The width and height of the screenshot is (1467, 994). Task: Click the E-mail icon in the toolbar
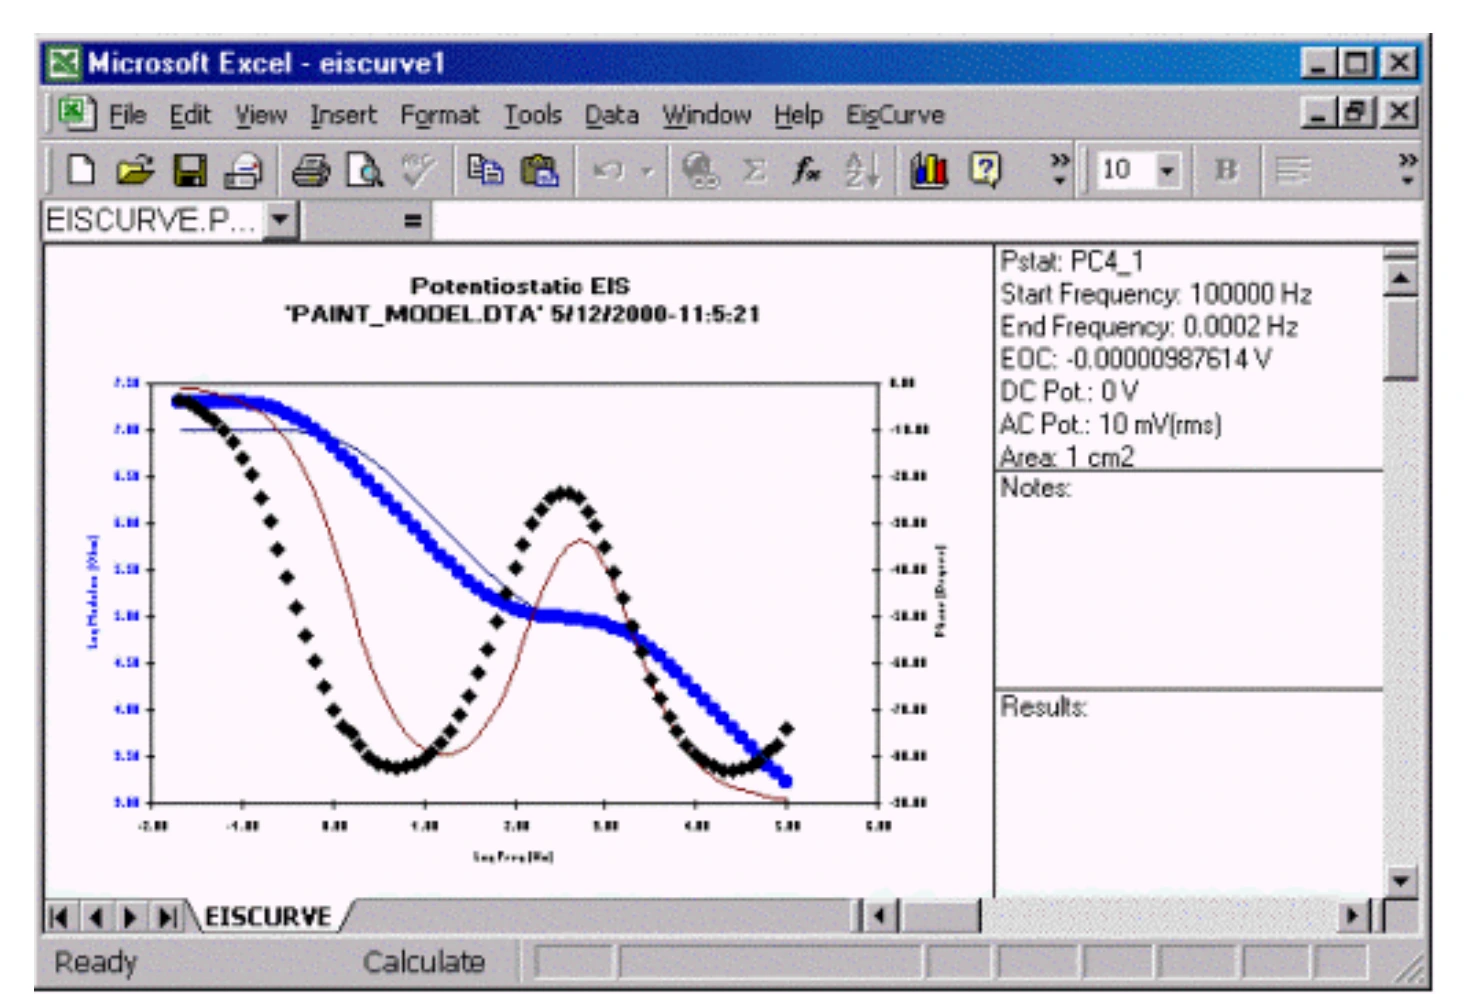coord(243,170)
